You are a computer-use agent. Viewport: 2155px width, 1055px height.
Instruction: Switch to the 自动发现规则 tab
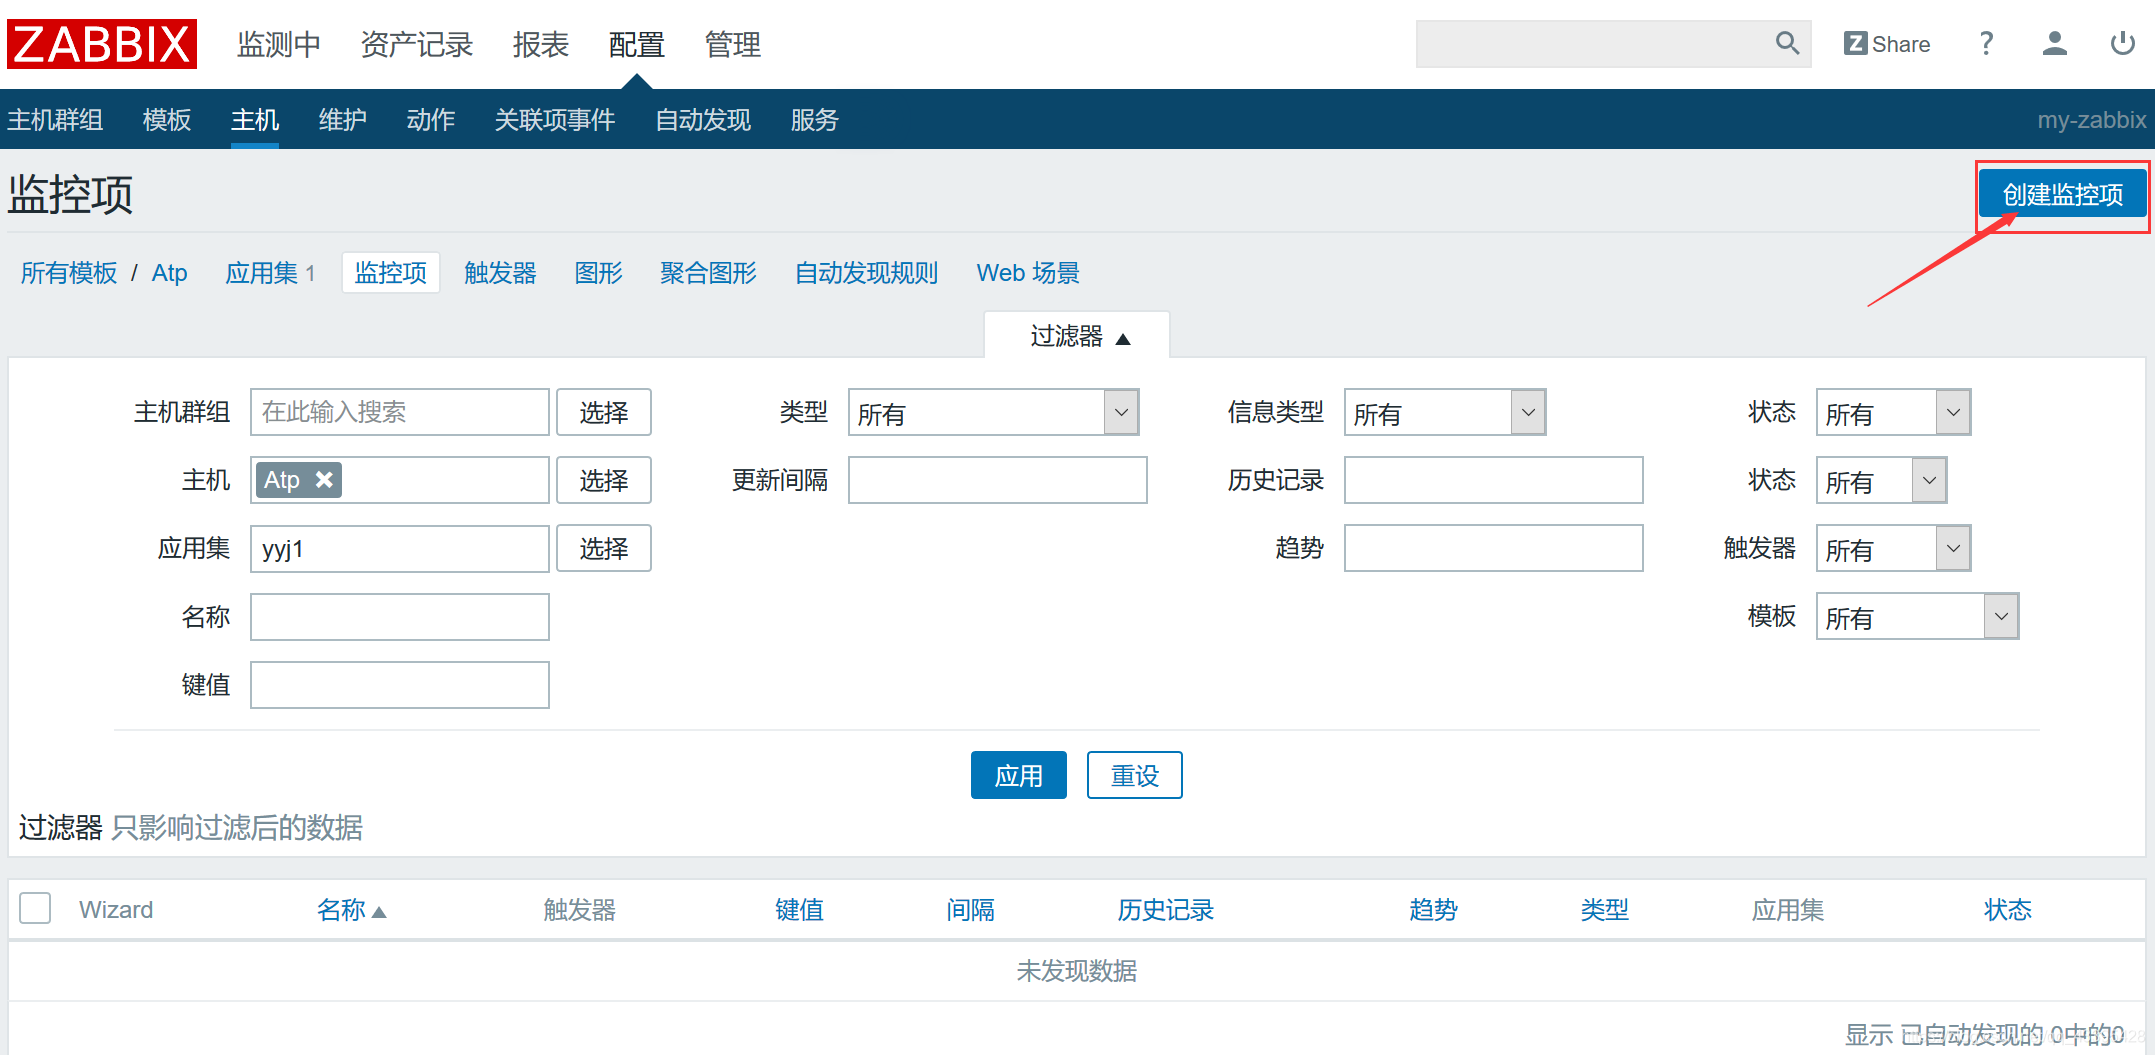[x=867, y=273]
